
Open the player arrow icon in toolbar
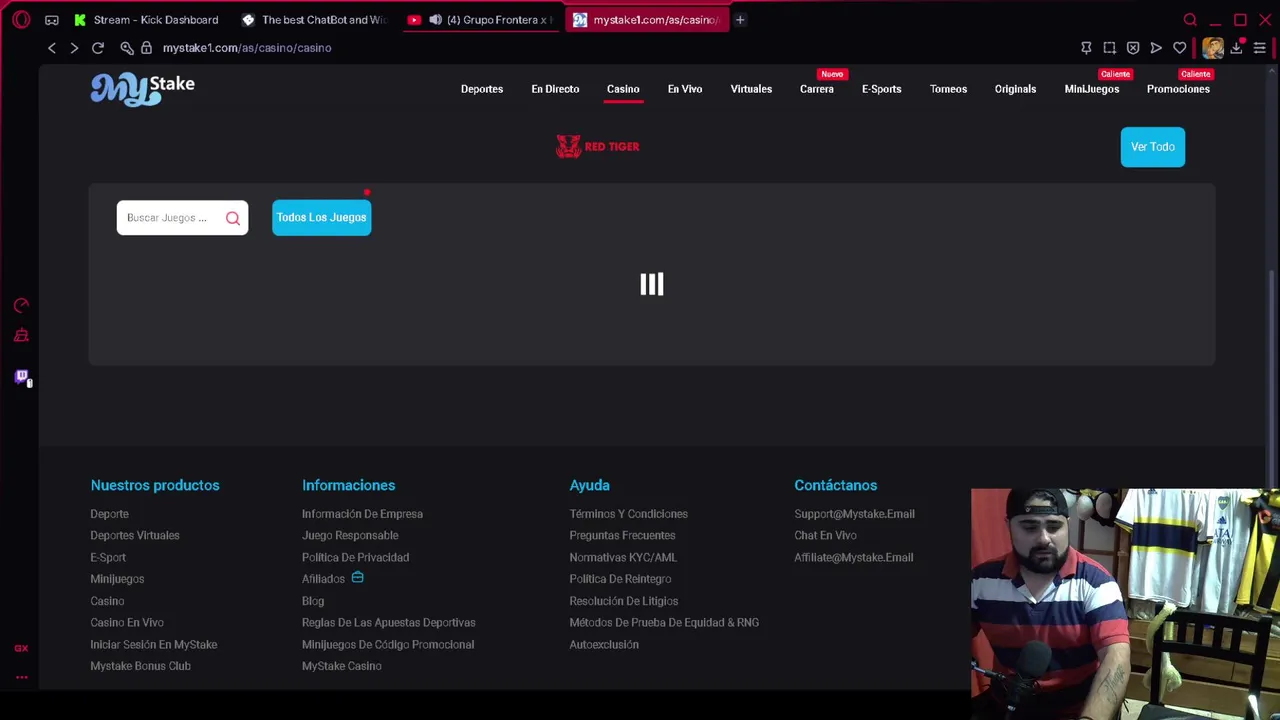(1156, 48)
